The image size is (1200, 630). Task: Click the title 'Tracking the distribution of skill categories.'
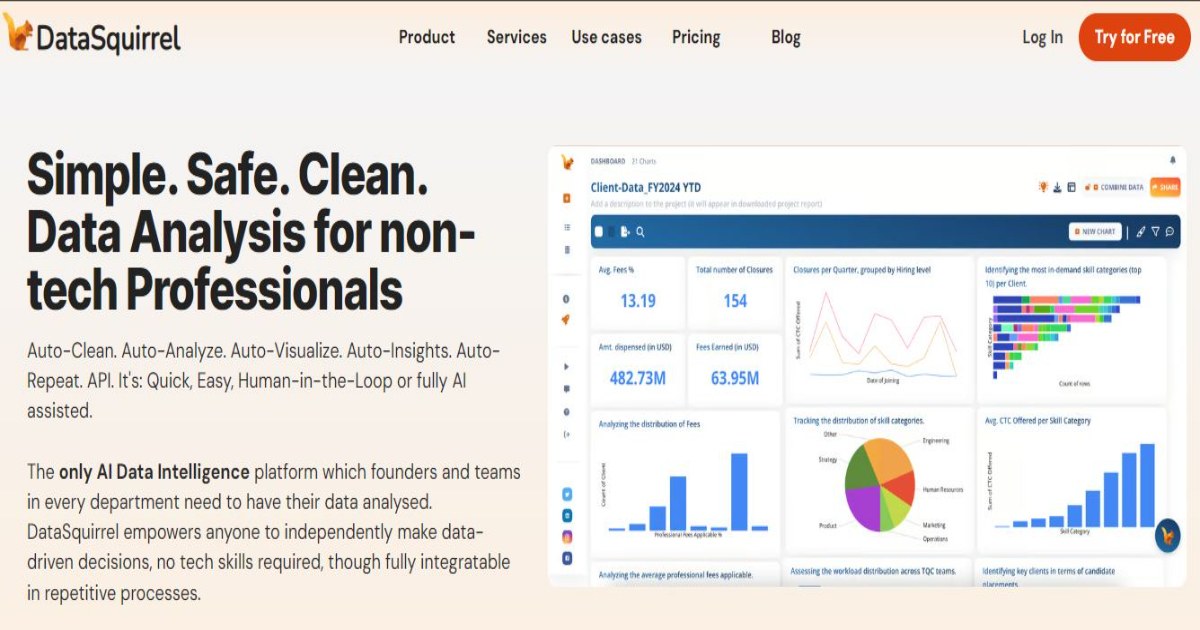(858, 421)
